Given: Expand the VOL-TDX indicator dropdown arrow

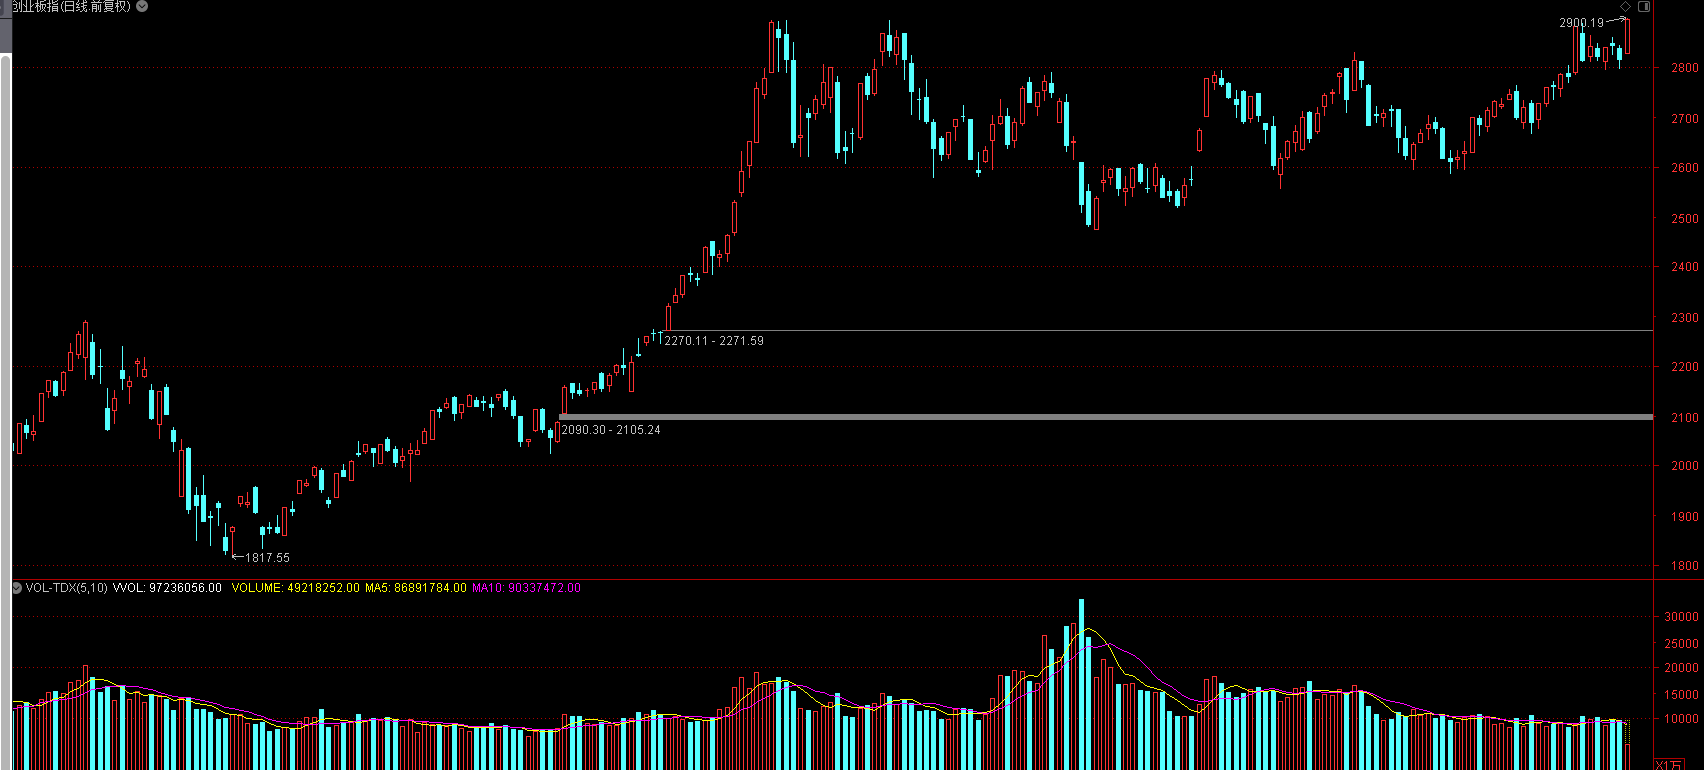Looking at the screenshot, I should point(17,588).
